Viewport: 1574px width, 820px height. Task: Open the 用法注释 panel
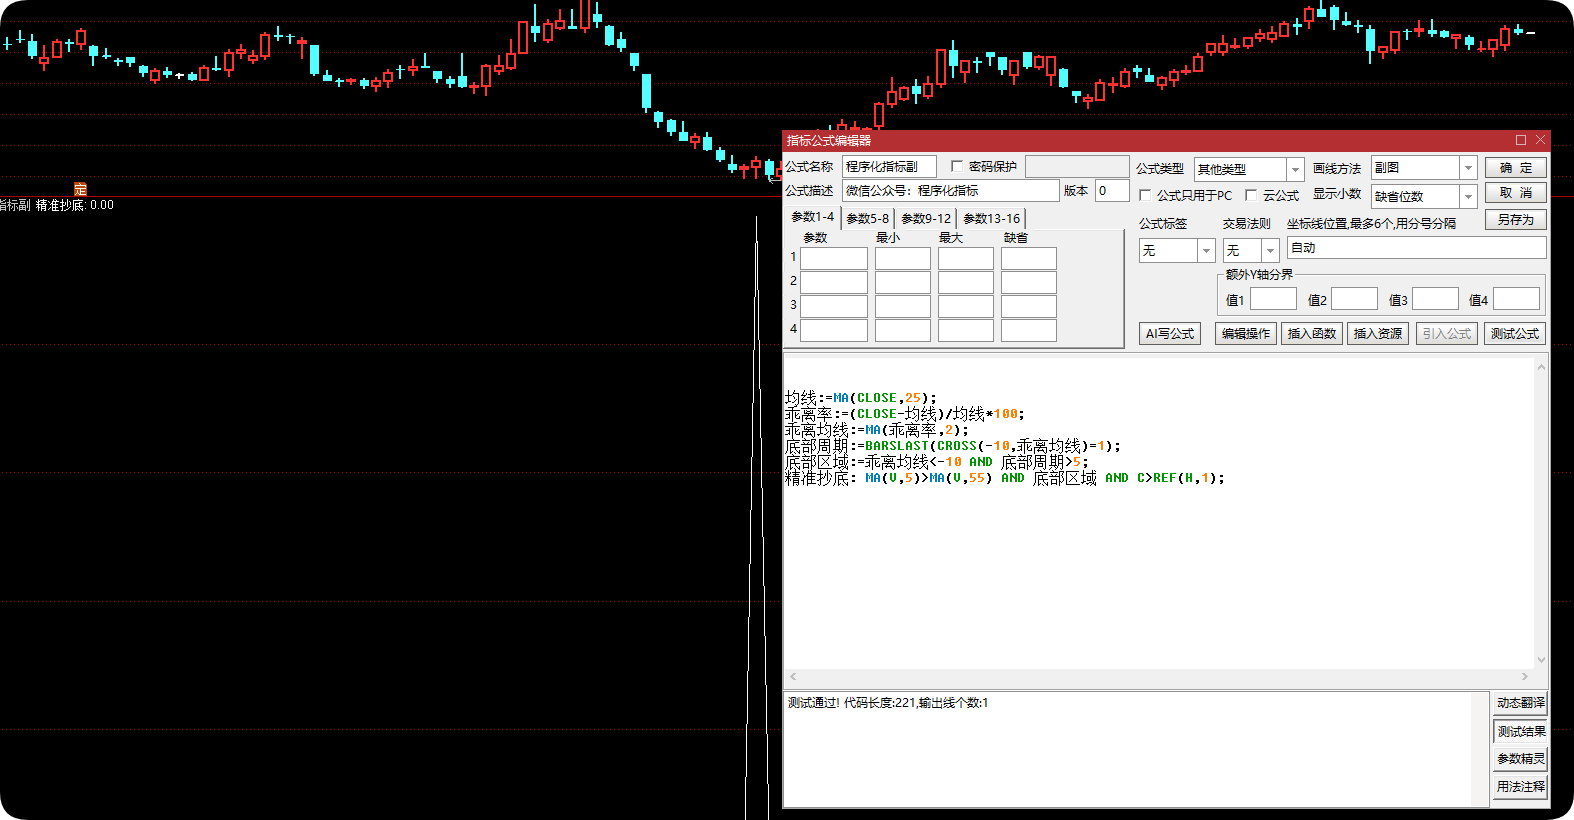pyautogui.click(x=1520, y=787)
